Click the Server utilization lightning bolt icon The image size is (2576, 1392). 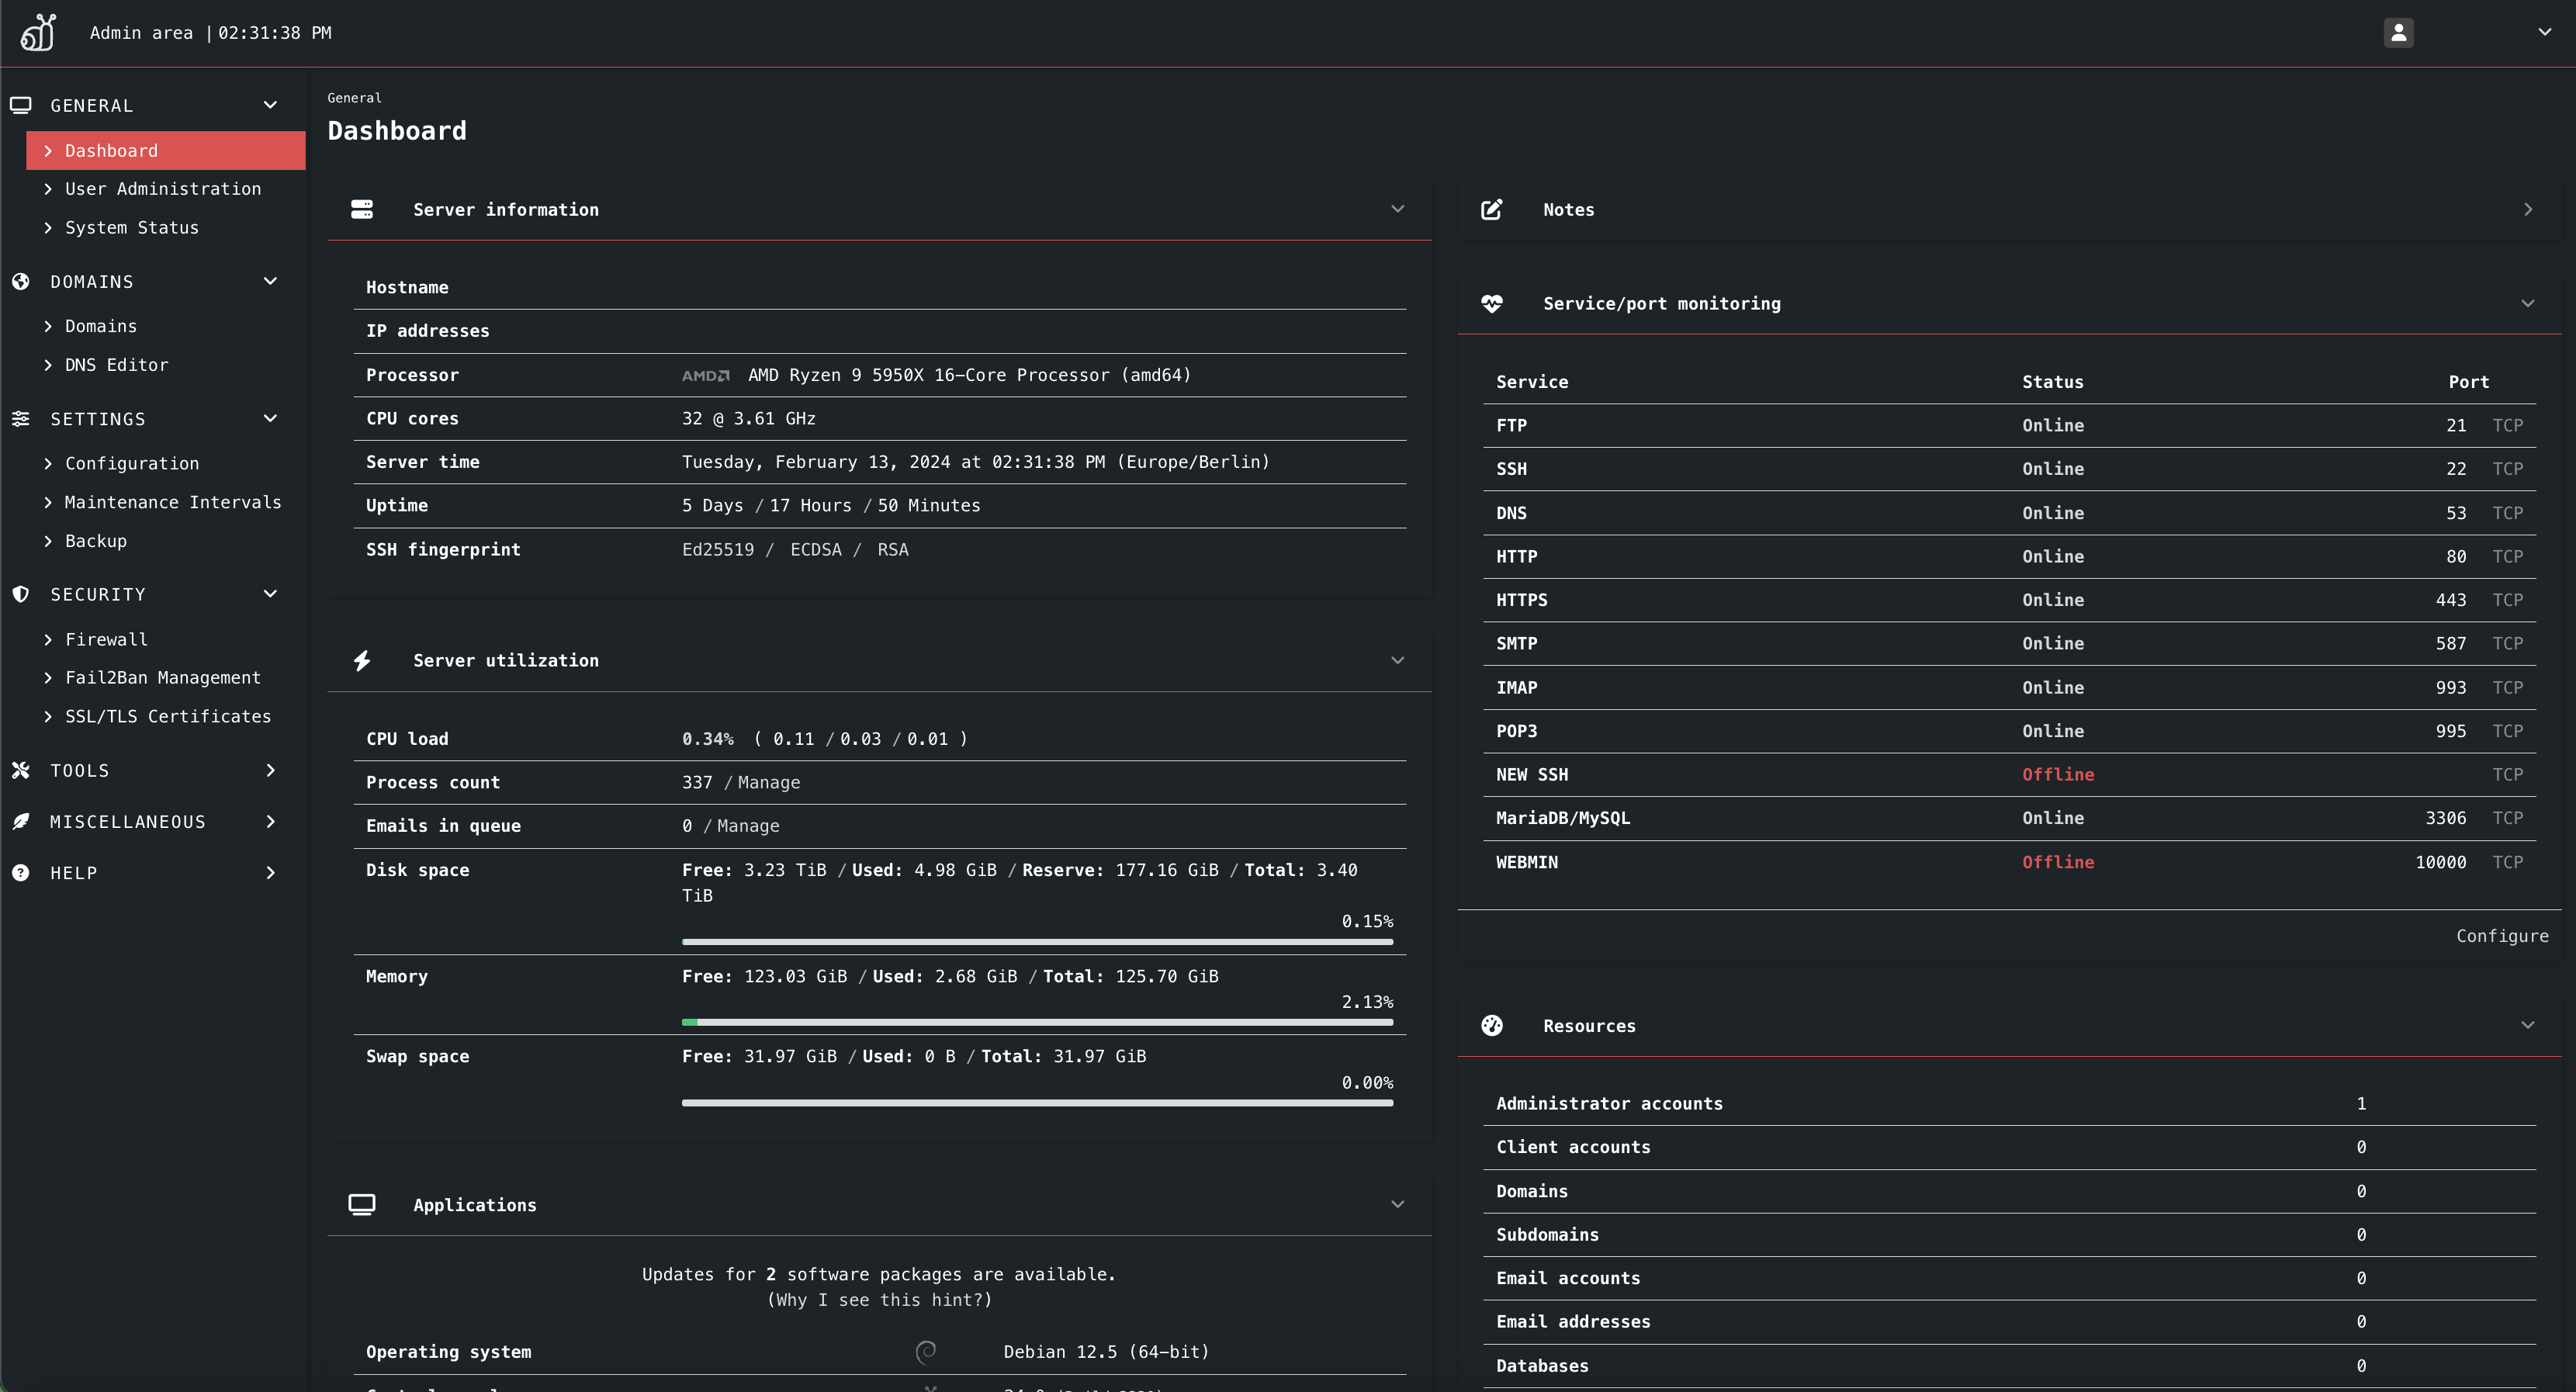click(x=362, y=660)
